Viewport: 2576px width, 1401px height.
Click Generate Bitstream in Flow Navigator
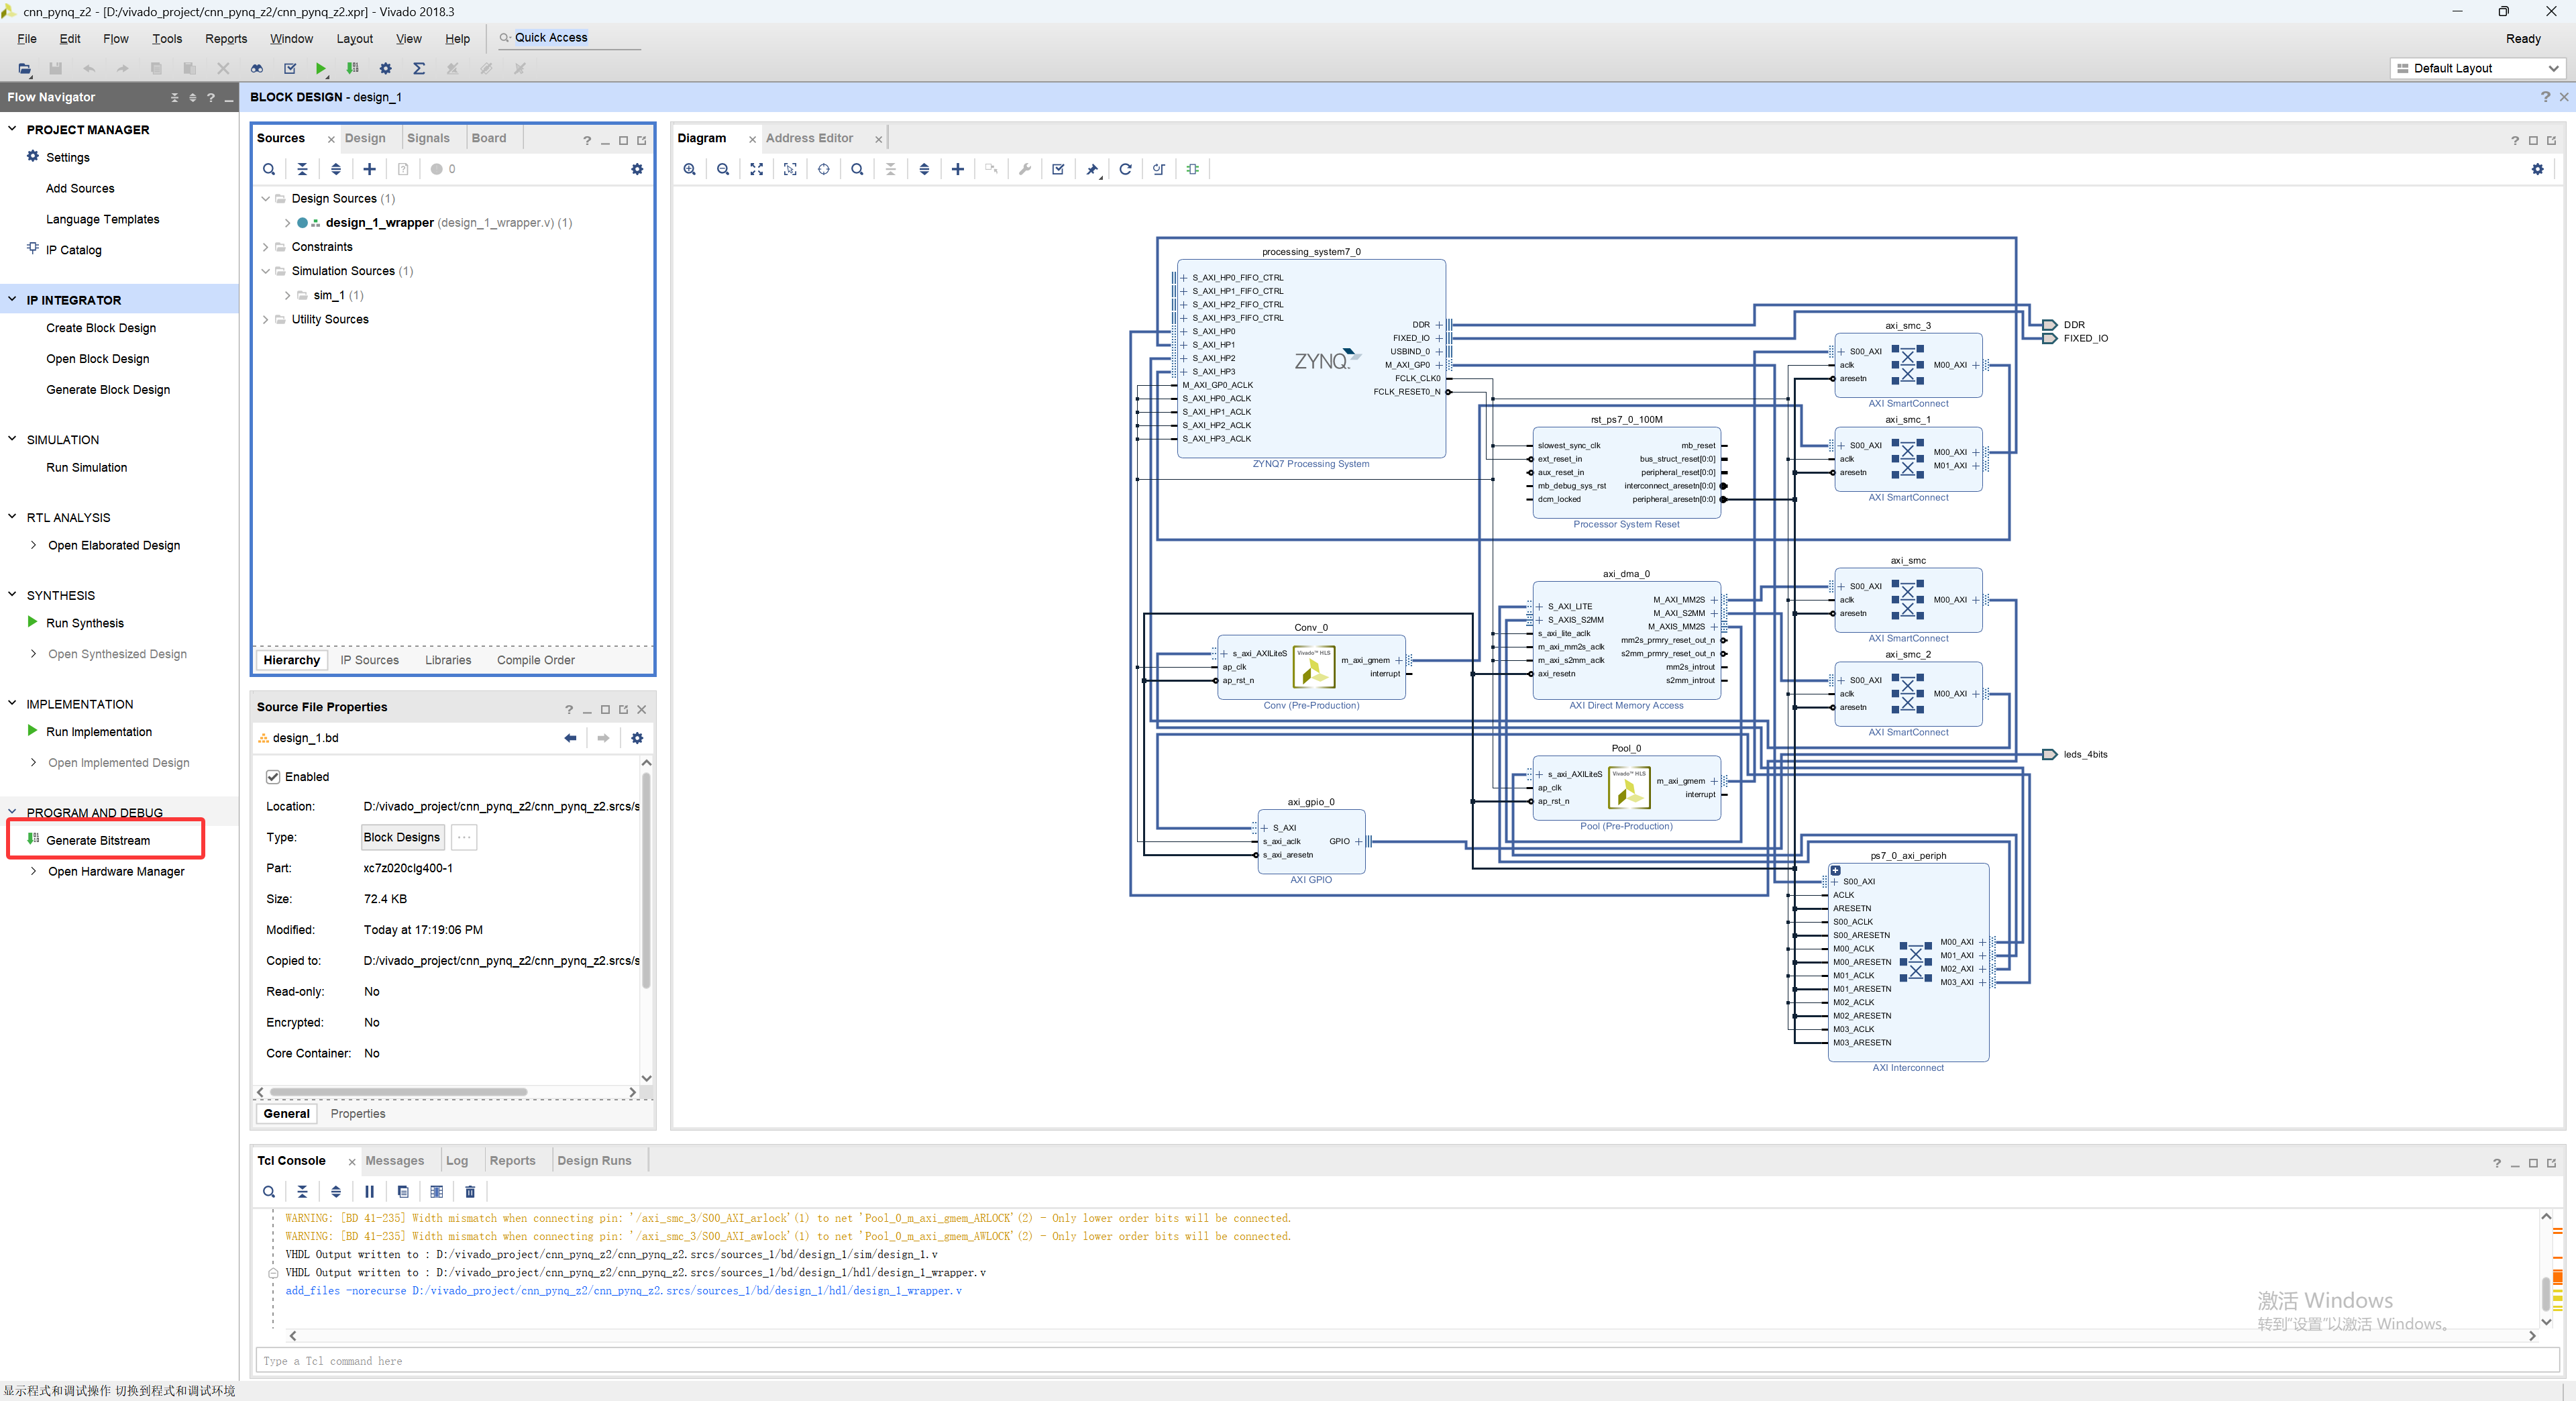(x=98, y=840)
